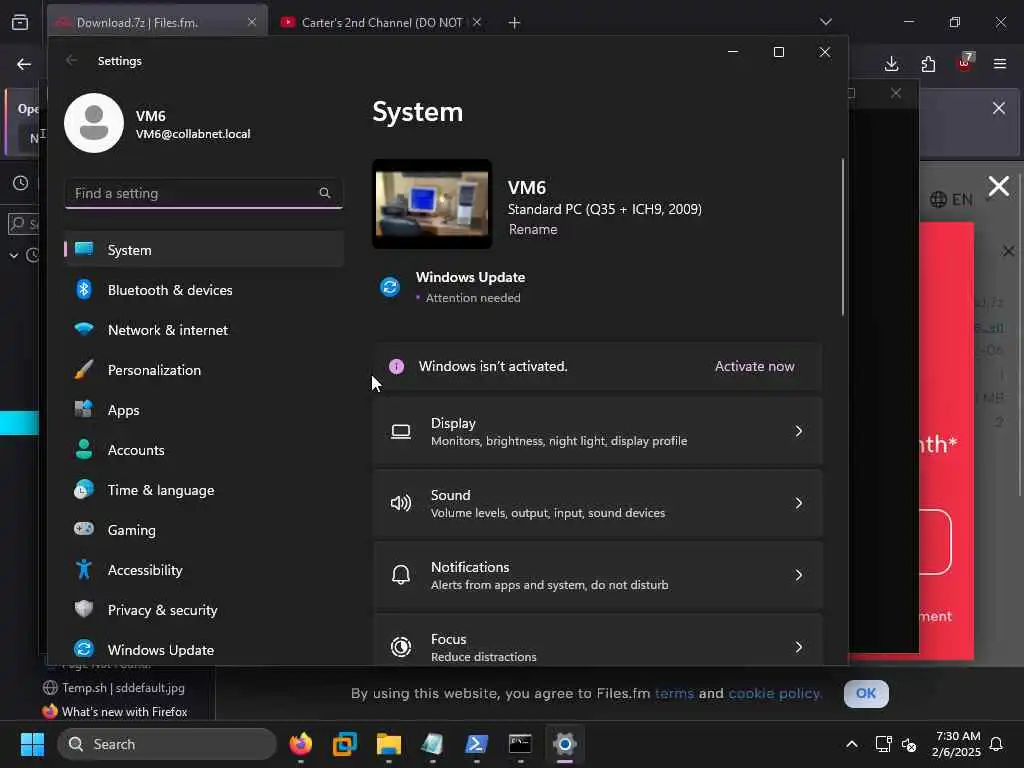
Task: Click the Settings content scrollbar
Action: point(842,236)
